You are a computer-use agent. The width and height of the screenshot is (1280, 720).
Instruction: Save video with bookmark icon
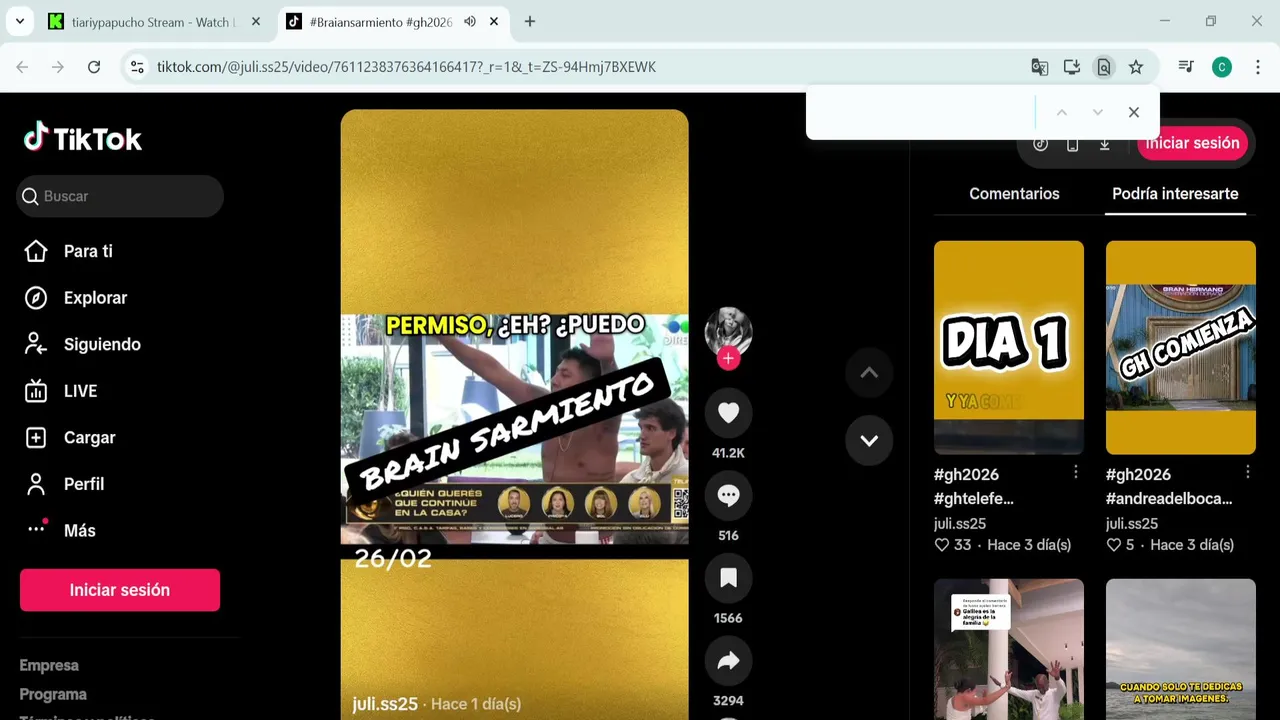(x=728, y=578)
